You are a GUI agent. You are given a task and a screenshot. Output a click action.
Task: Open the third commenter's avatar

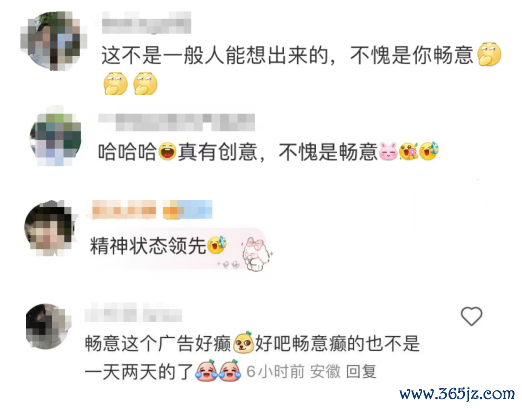50,228
